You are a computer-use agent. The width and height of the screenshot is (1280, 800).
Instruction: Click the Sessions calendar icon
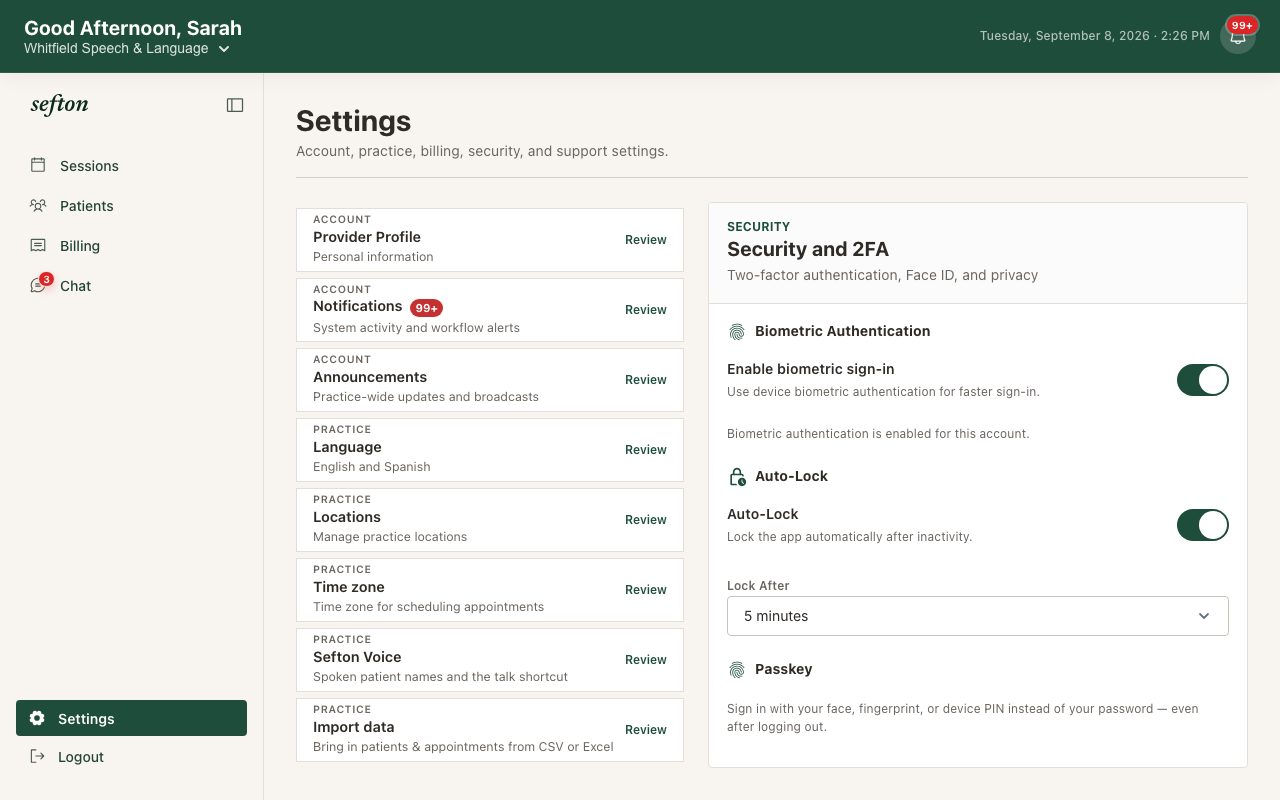(x=38, y=165)
